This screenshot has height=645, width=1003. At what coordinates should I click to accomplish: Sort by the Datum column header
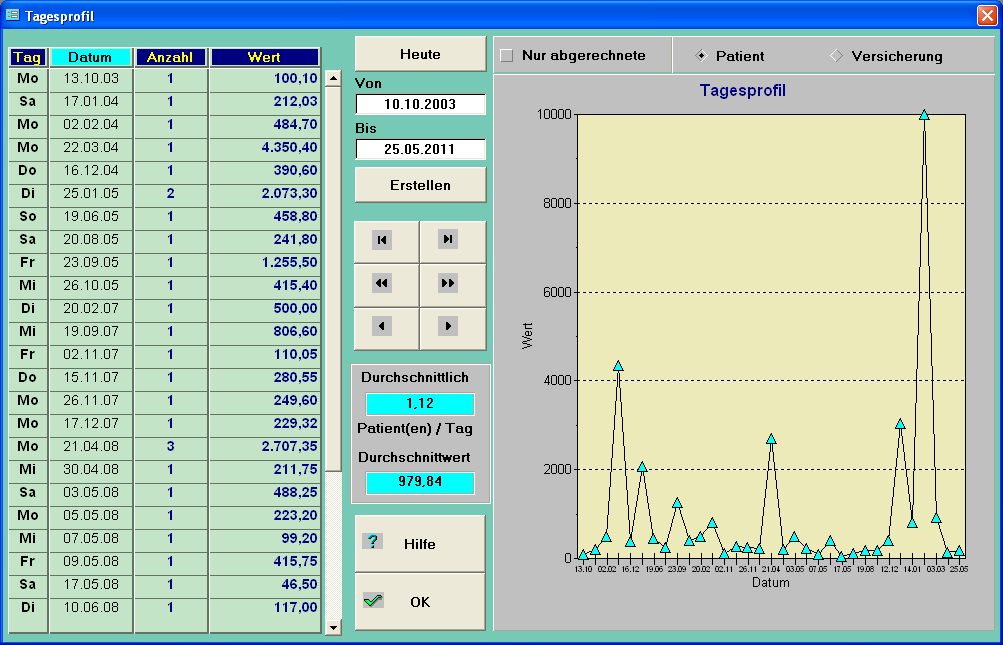tap(91, 57)
